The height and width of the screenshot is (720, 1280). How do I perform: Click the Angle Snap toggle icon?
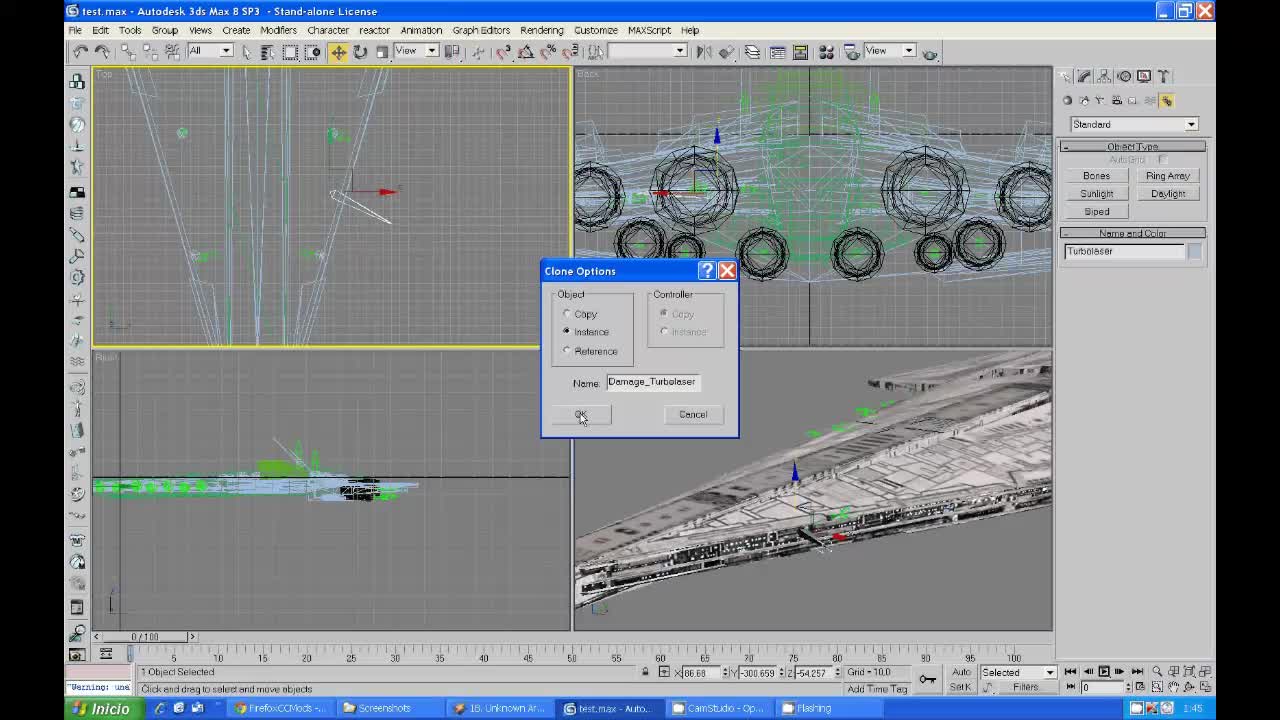525,52
